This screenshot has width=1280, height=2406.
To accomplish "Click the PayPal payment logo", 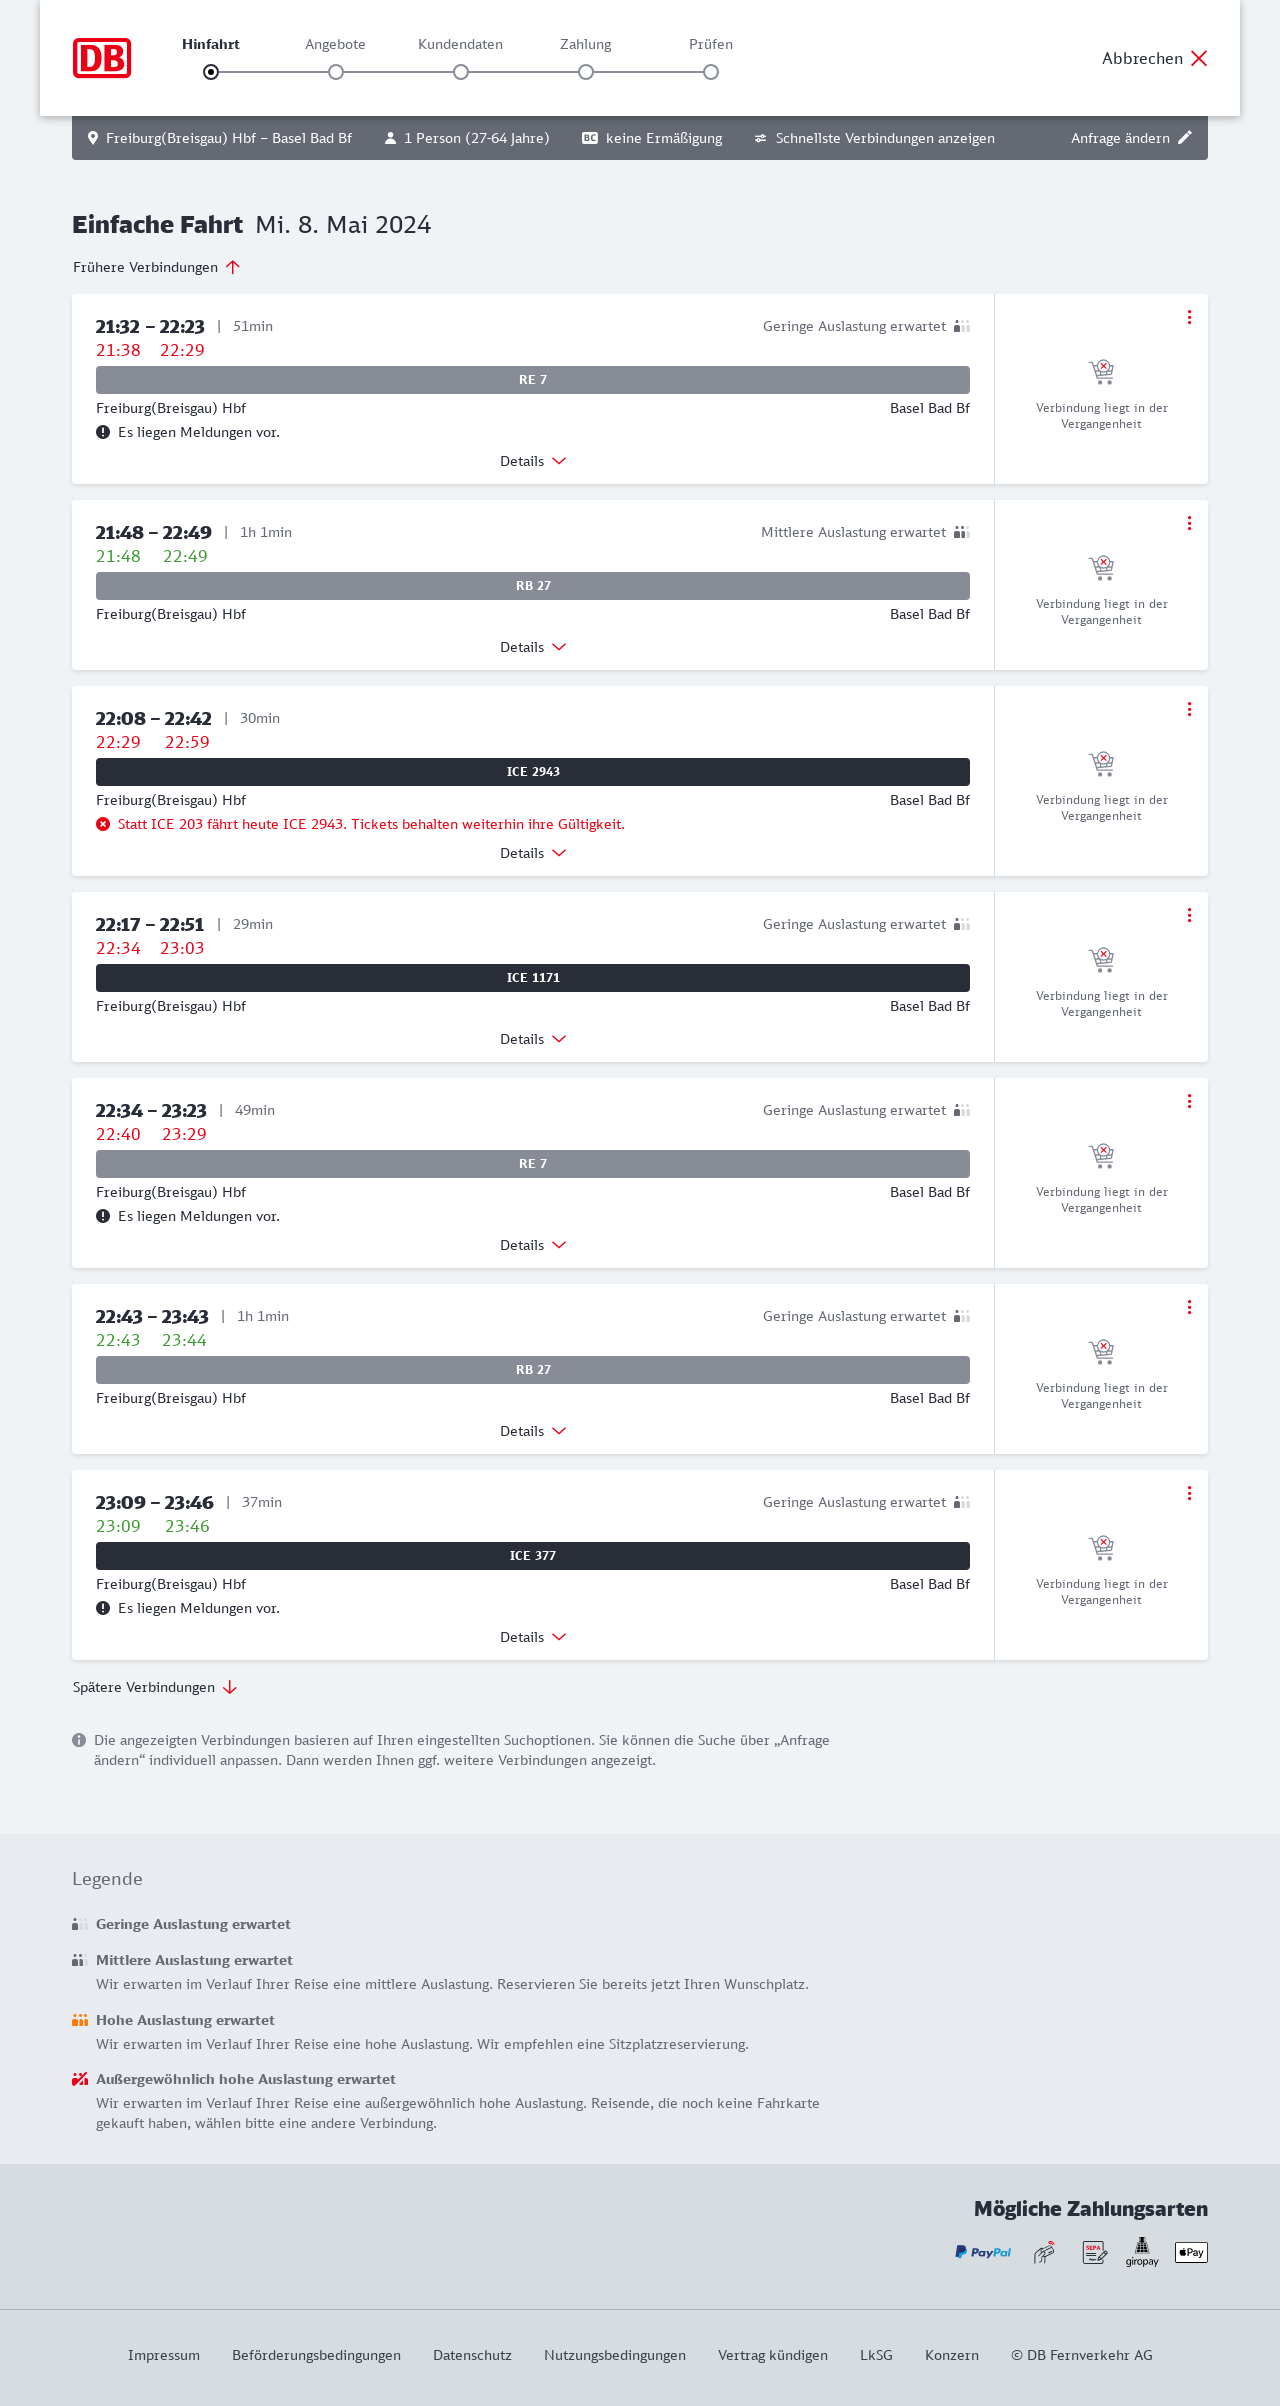I will click(983, 2252).
